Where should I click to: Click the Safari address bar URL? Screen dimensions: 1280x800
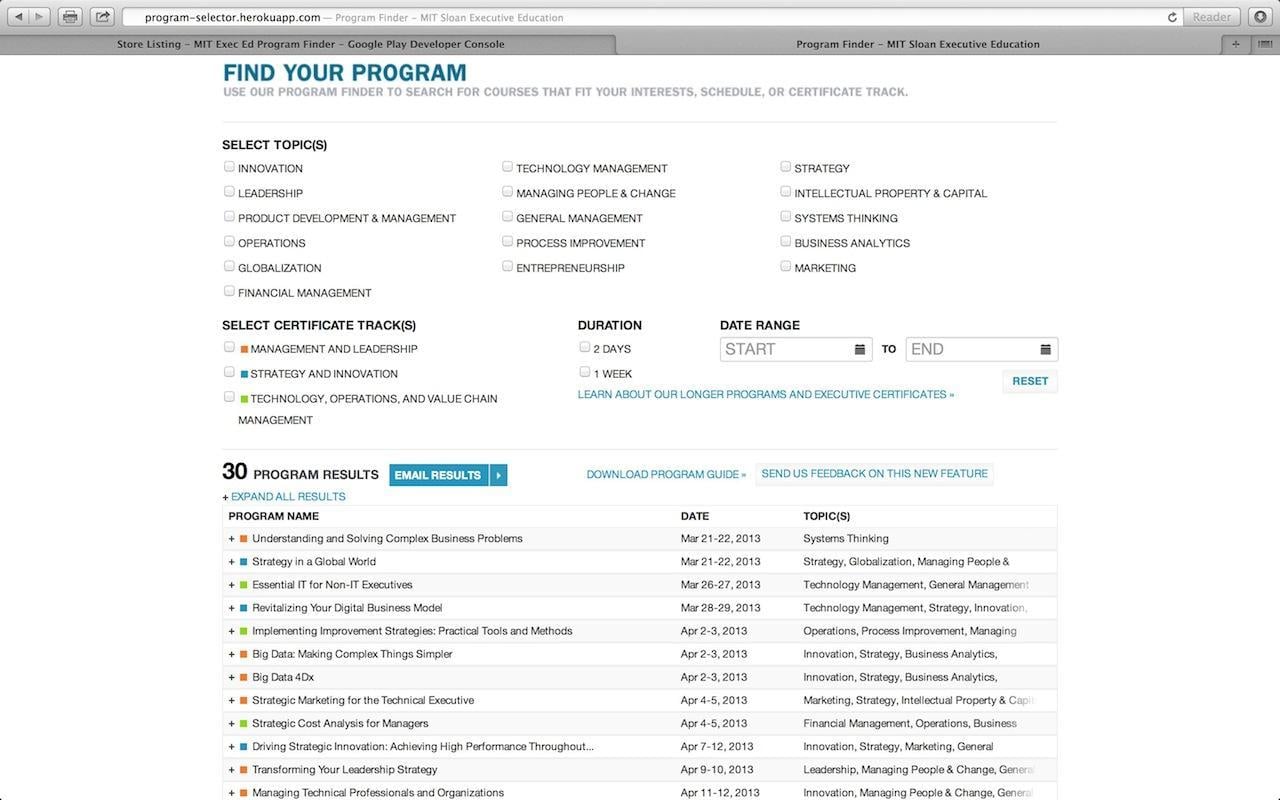(x=232, y=17)
